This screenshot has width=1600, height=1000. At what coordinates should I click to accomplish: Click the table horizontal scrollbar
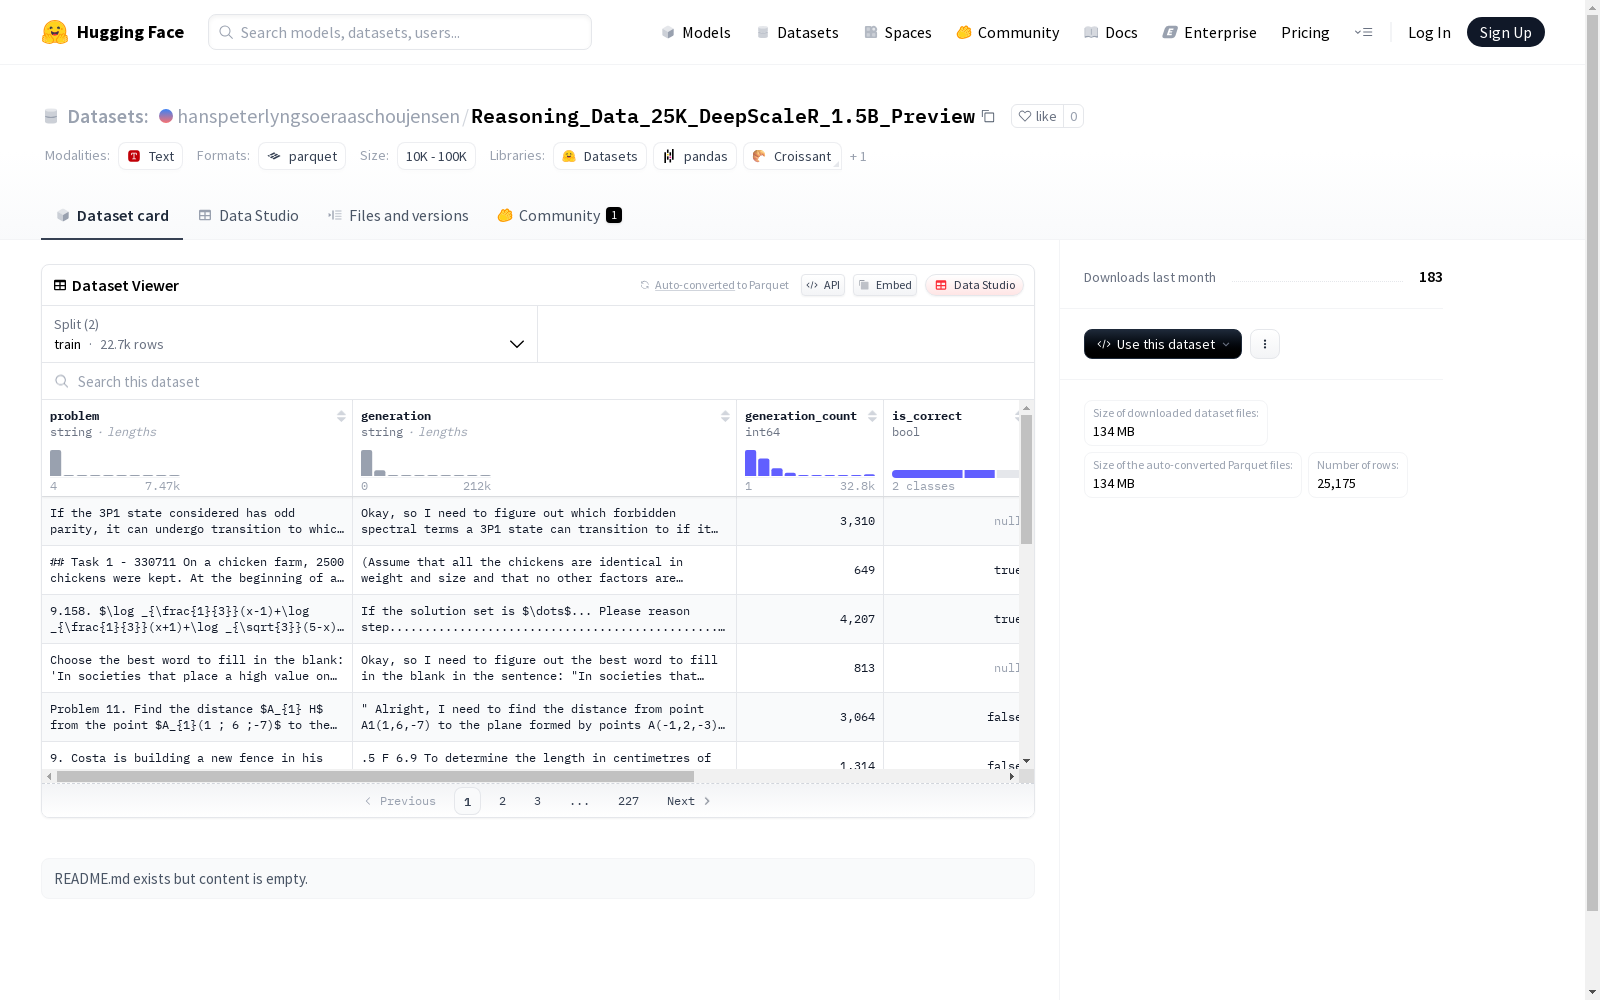click(375, 776)
